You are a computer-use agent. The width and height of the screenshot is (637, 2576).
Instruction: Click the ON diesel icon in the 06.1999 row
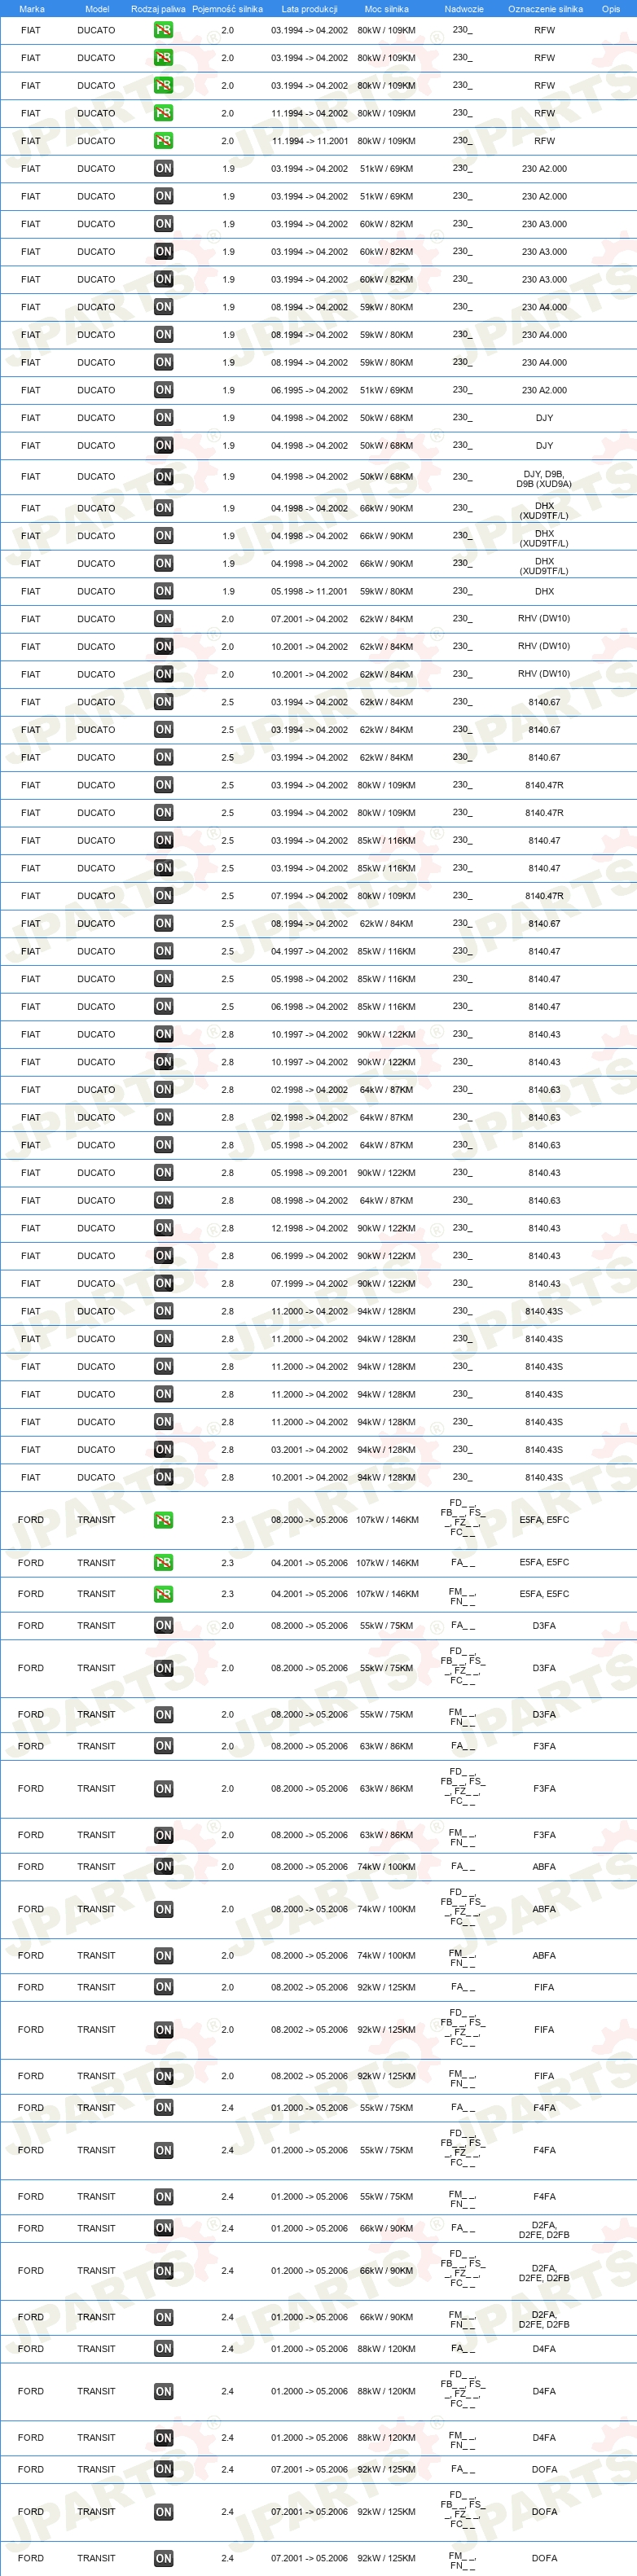tap(163, 1256)
